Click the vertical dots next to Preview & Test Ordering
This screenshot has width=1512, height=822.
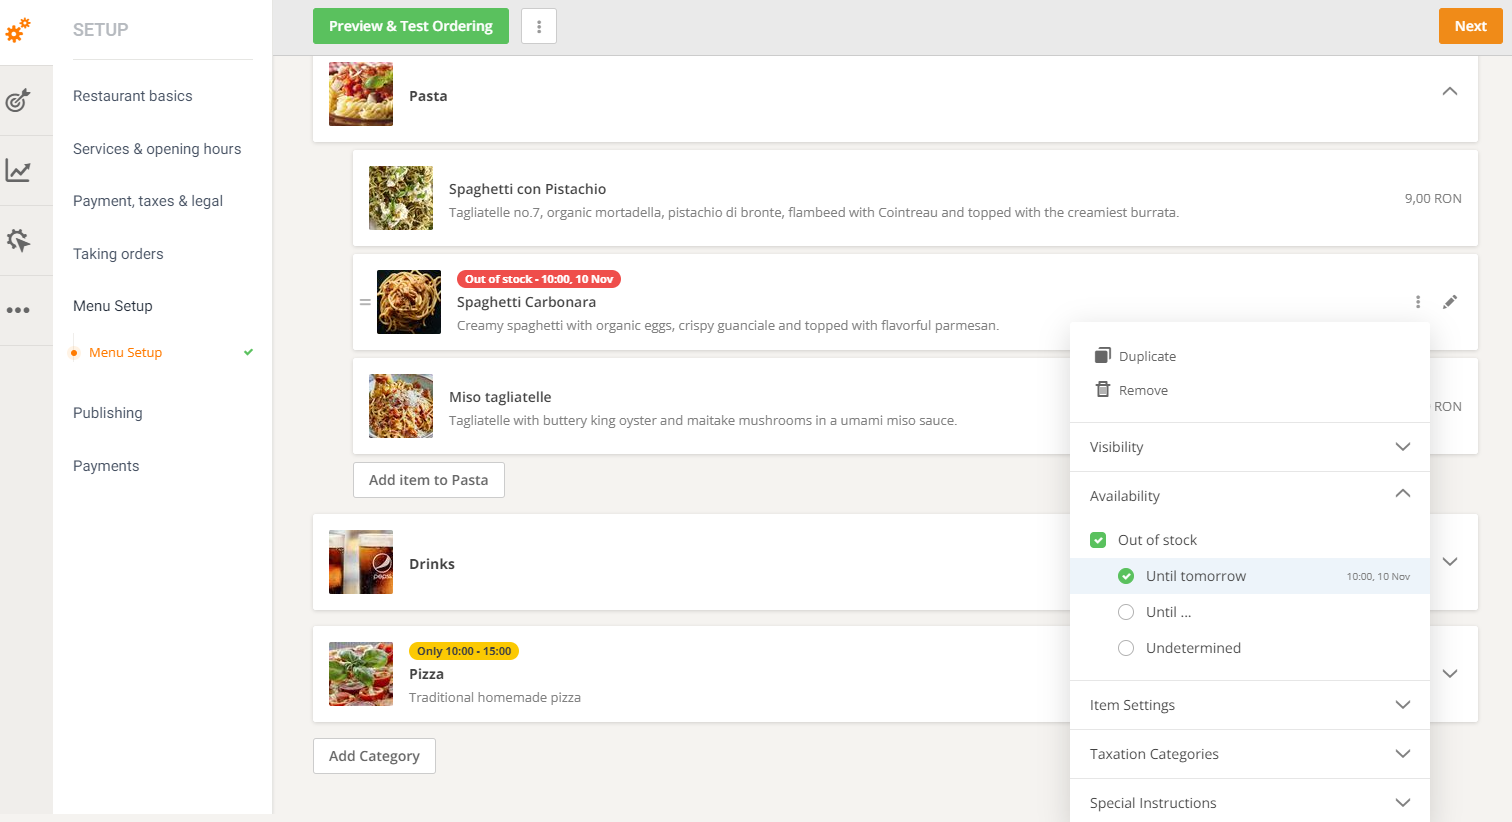pyautogui.click(x=539, y=26)
